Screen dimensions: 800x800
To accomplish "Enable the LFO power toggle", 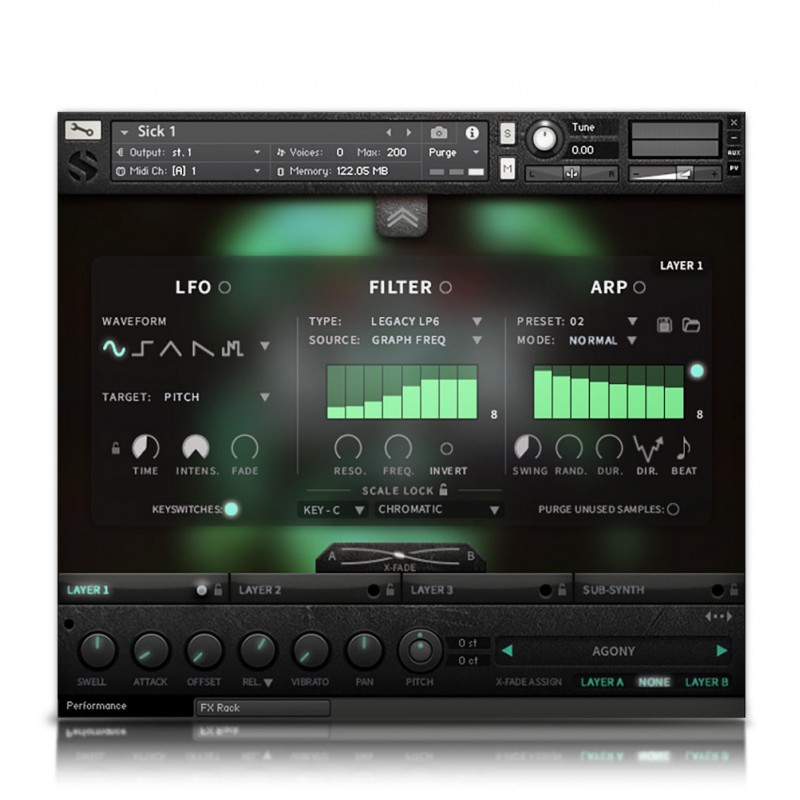I will (225, 287).
